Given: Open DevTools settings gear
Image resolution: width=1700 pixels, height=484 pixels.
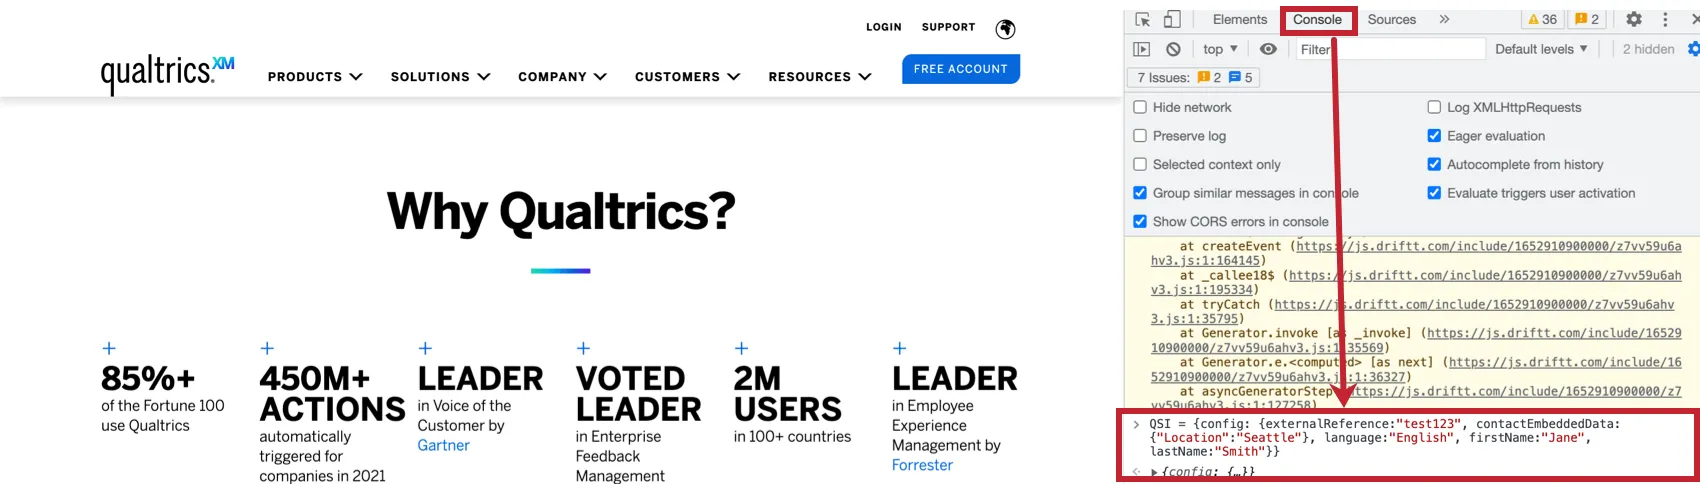Looking at the screenshot, I should [x=1634, y=20].
